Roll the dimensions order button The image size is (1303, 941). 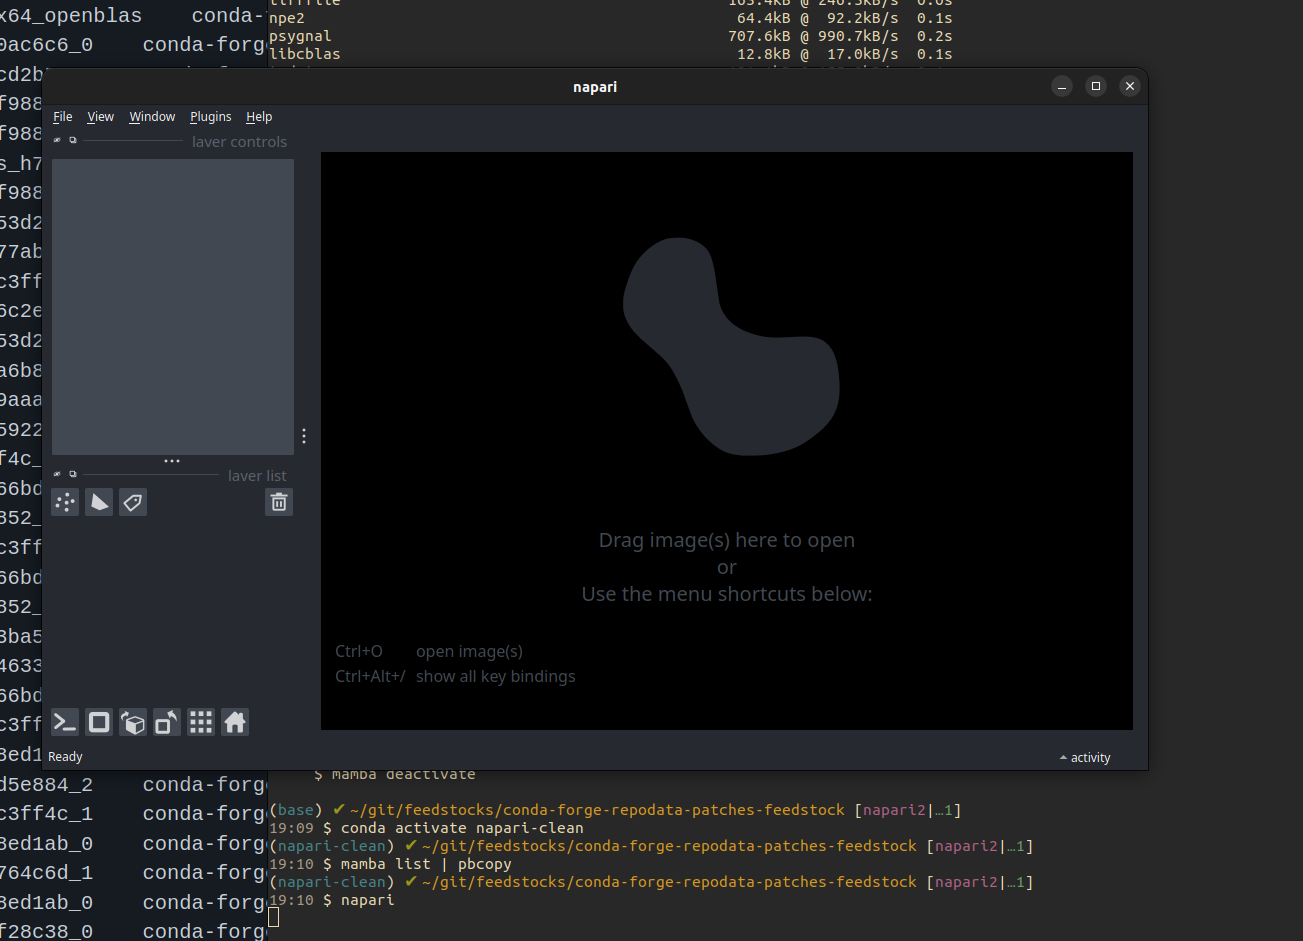(133, 722)
